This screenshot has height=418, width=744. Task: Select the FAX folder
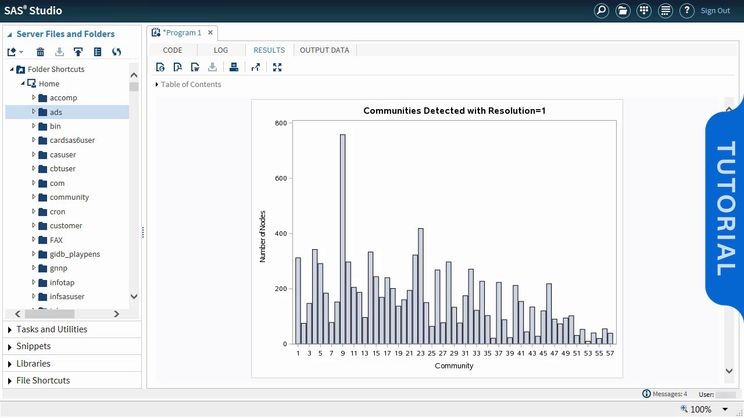click(x=56, y=240)
